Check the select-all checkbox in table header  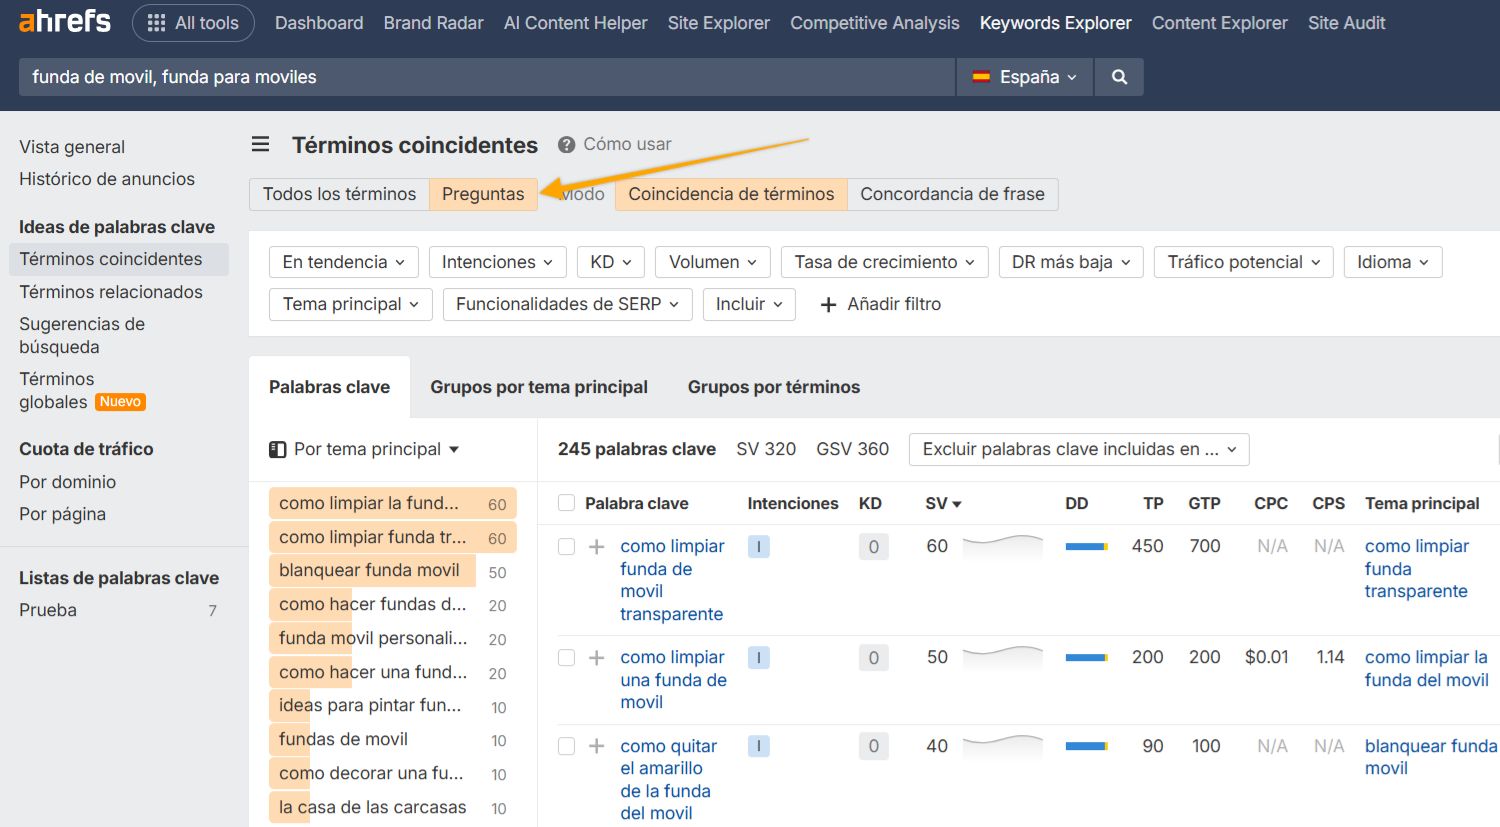point(565,503)
